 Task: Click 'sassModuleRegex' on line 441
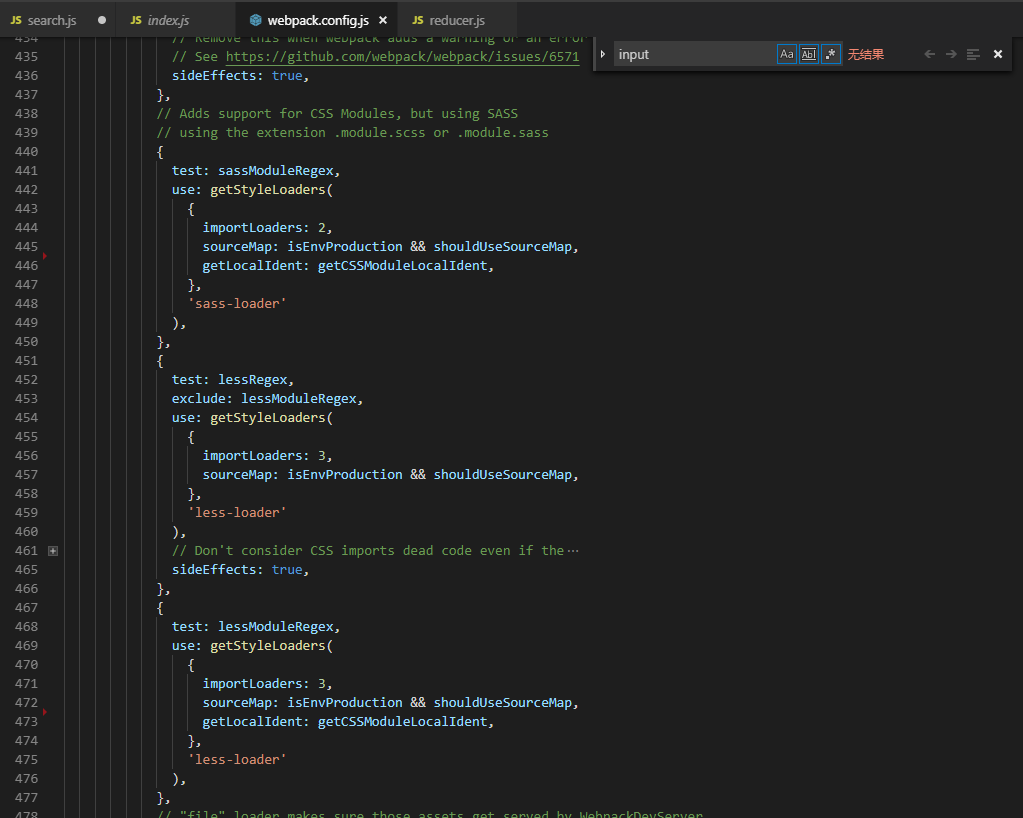tap(275, 171)
